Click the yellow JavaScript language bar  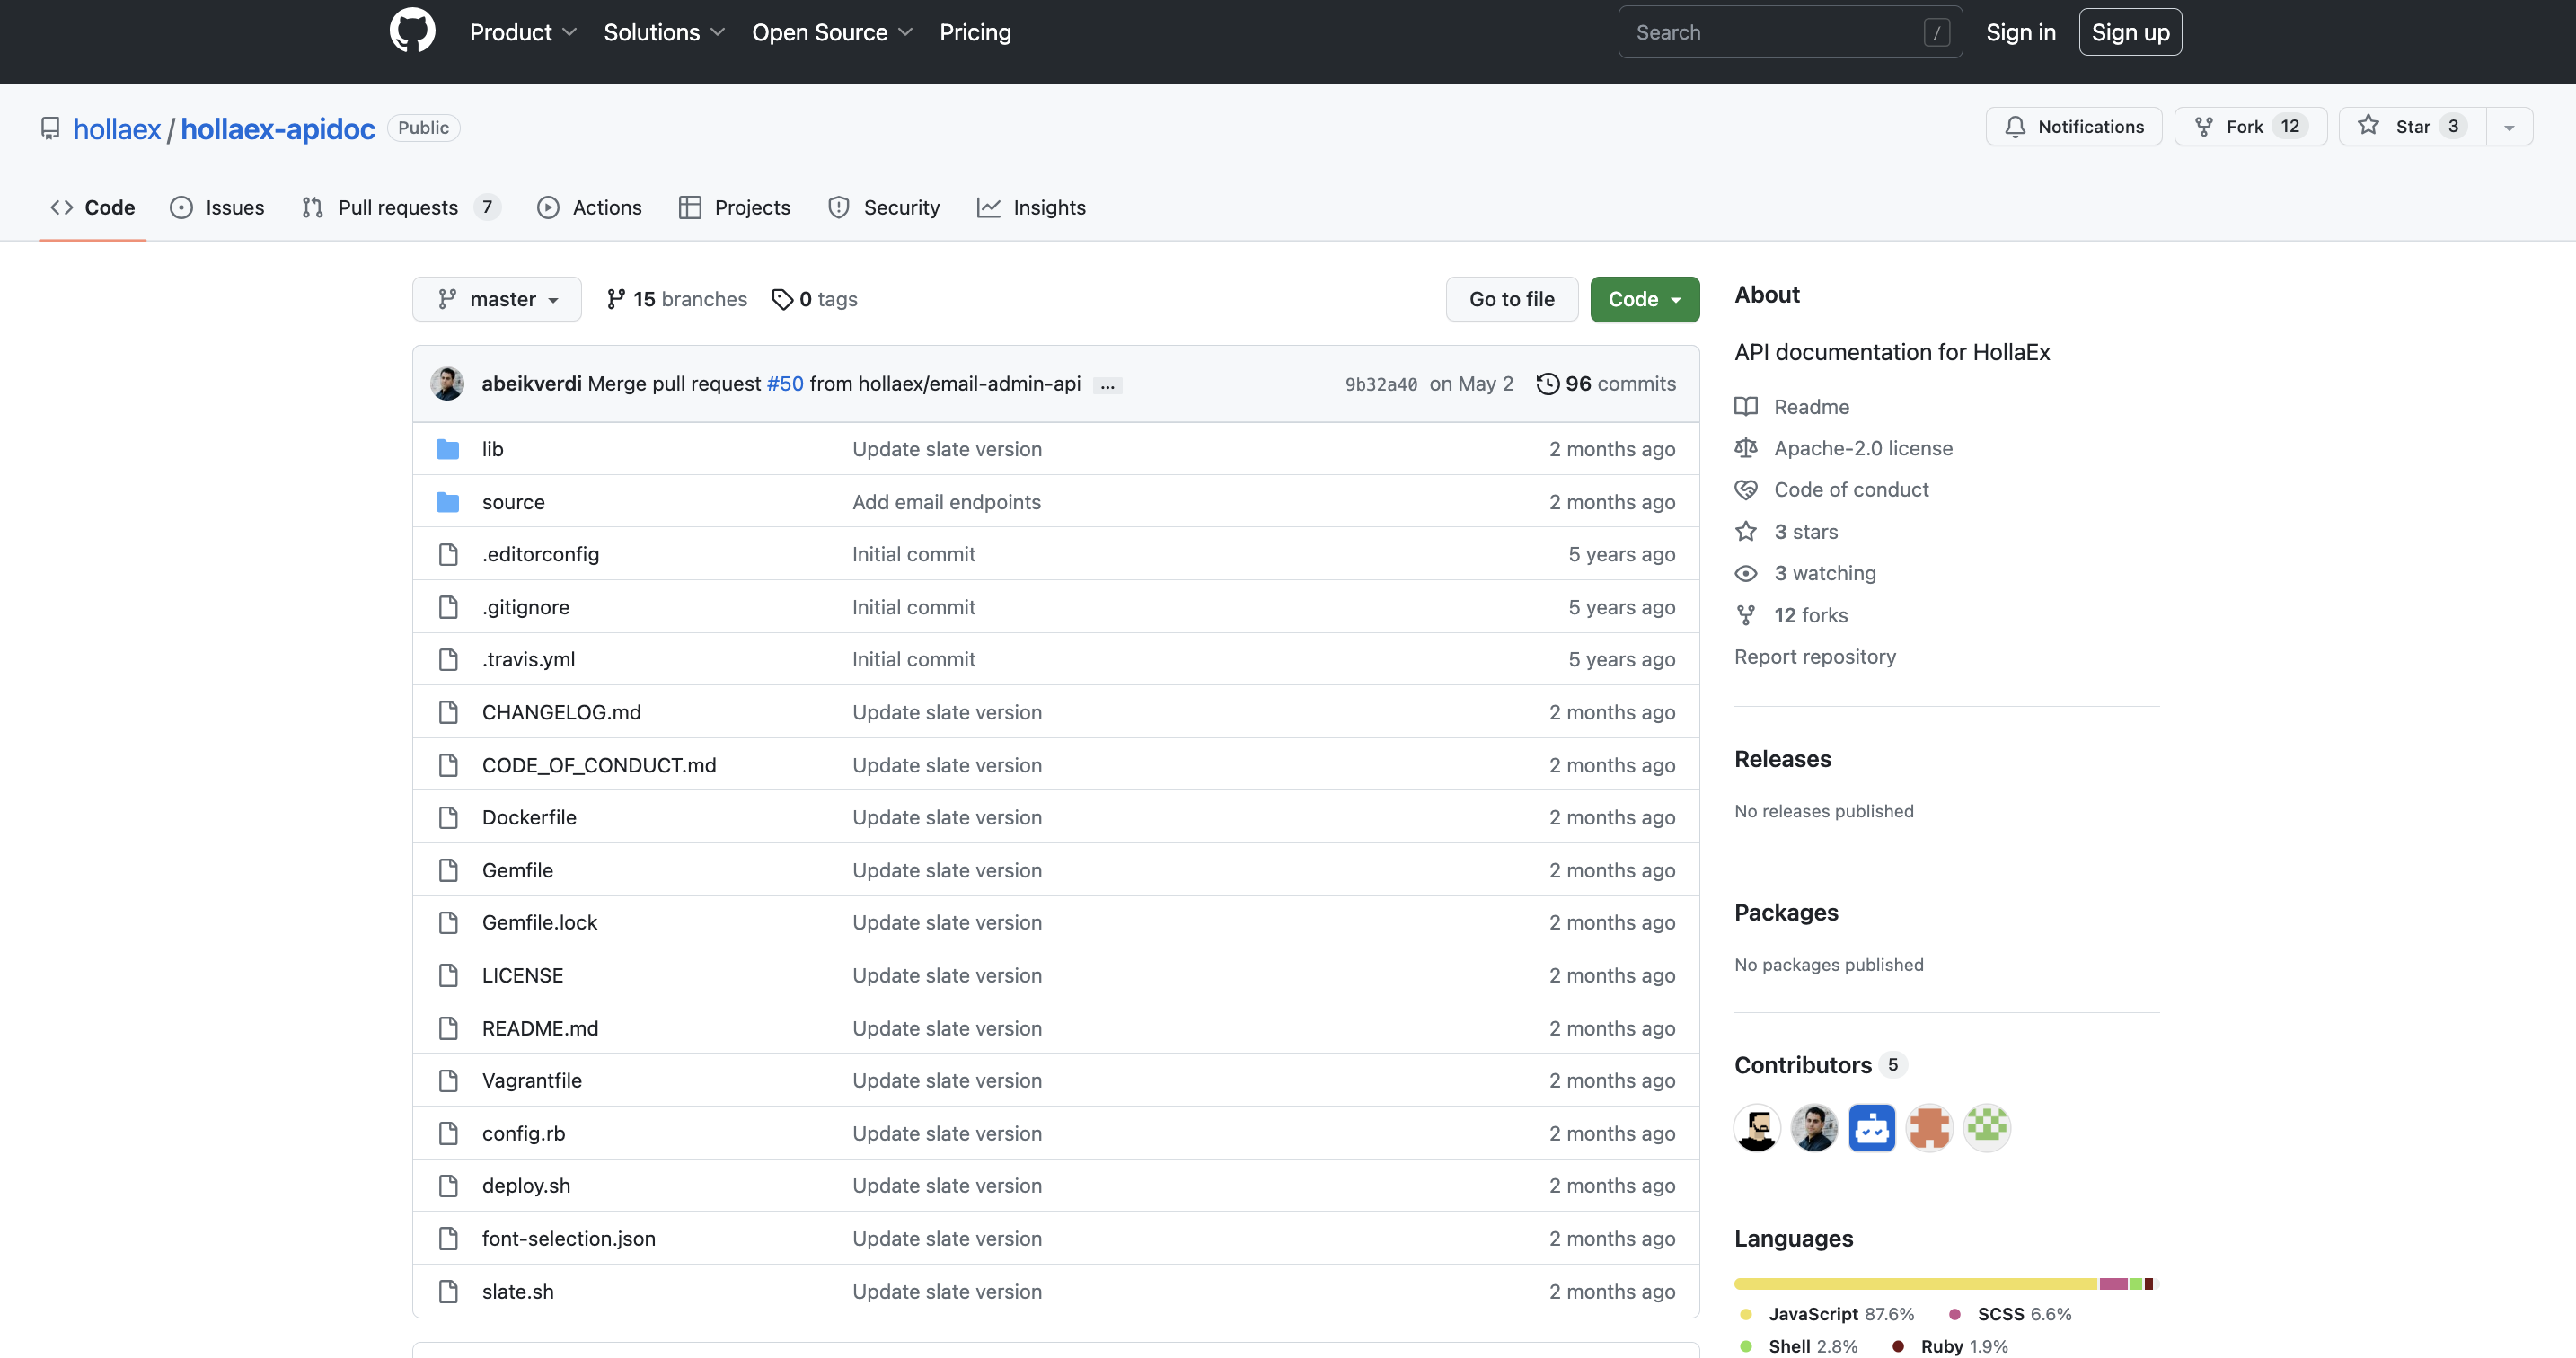[1914, 1283]
